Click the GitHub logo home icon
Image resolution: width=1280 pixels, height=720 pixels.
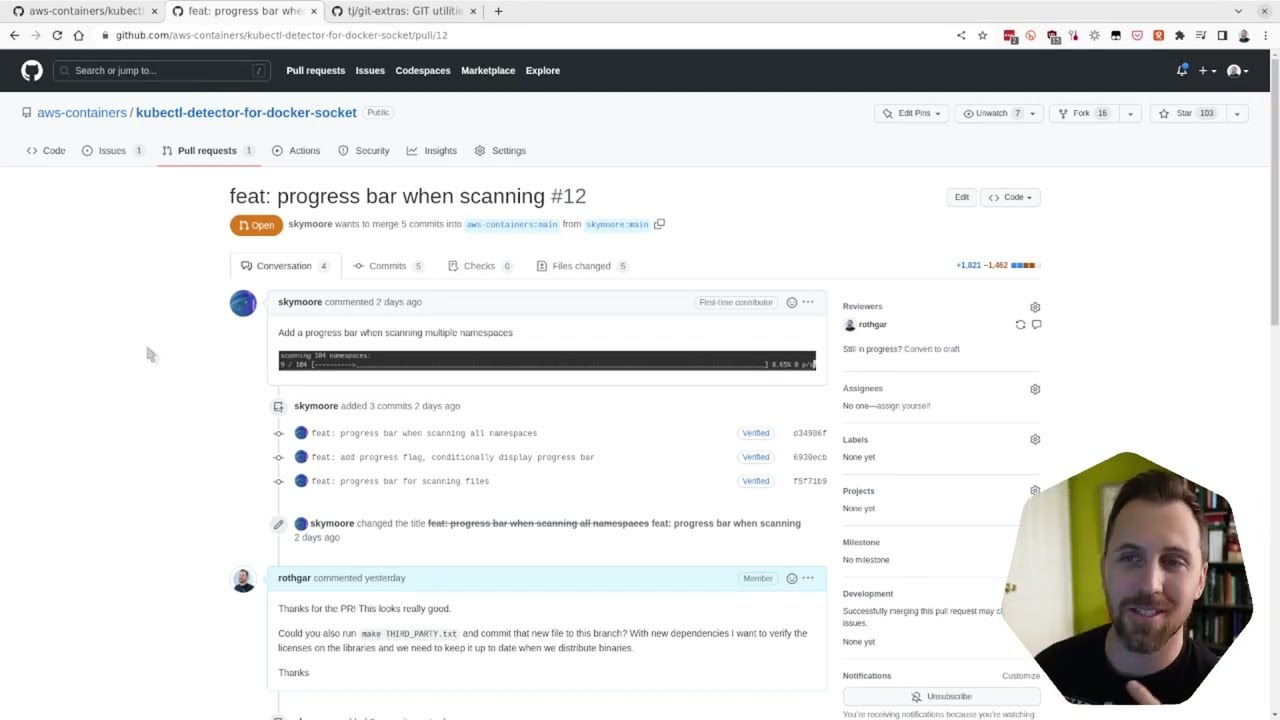(32, 70)
